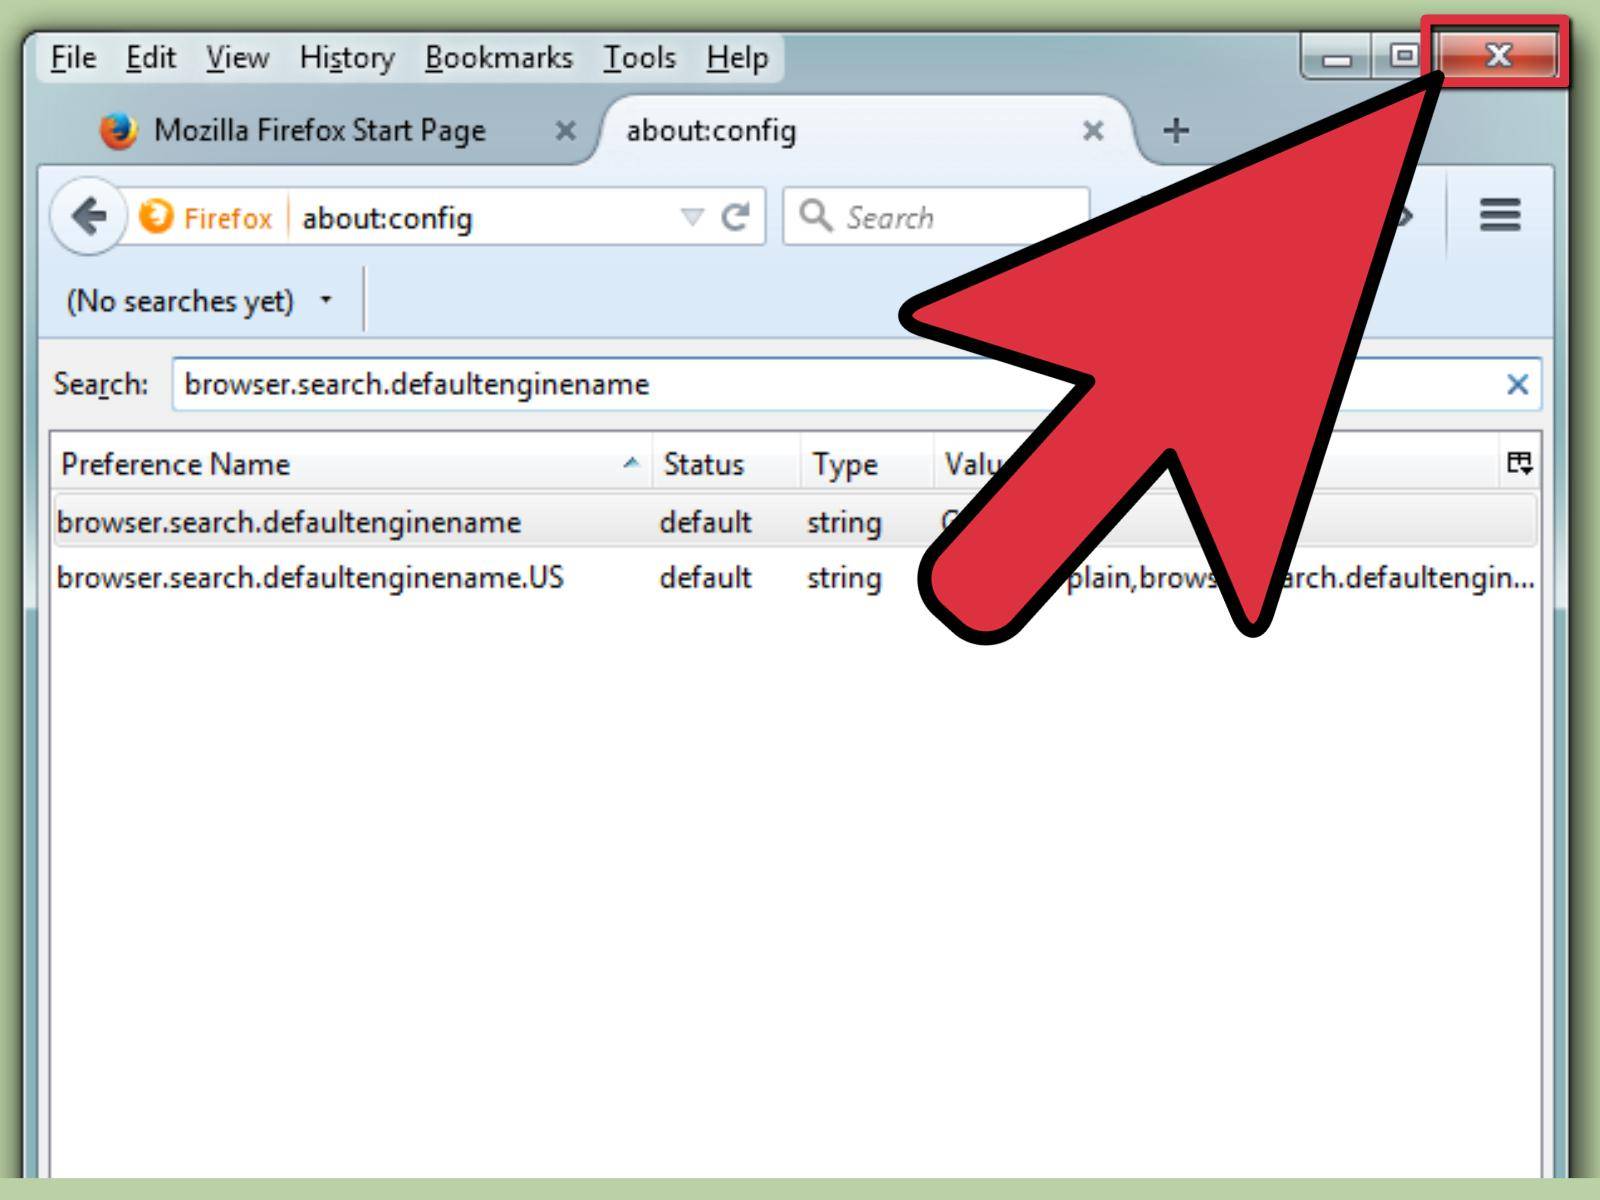
Task: Select browser.search.defaultenginename preference row
Action: tap(795, 522)
